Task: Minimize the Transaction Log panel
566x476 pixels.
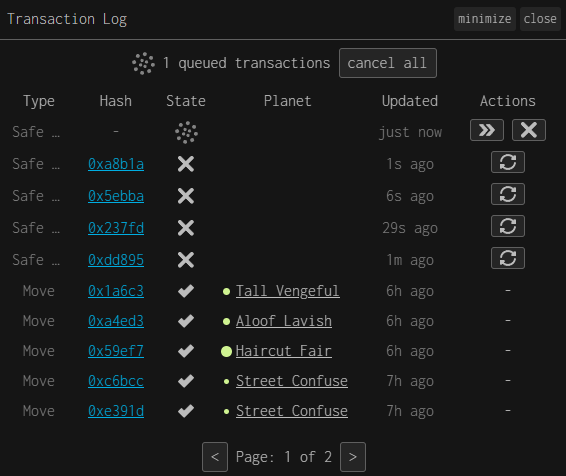Action: (x=484, y=19)
